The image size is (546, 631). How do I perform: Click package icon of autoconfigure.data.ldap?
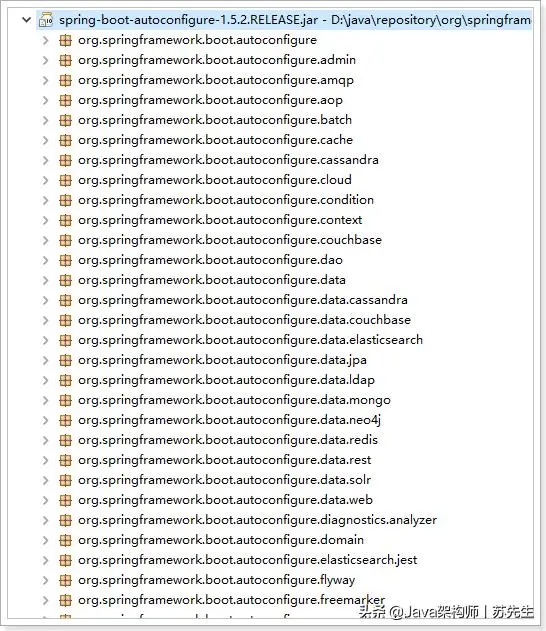pyautogui.click(x=65, y=380)
